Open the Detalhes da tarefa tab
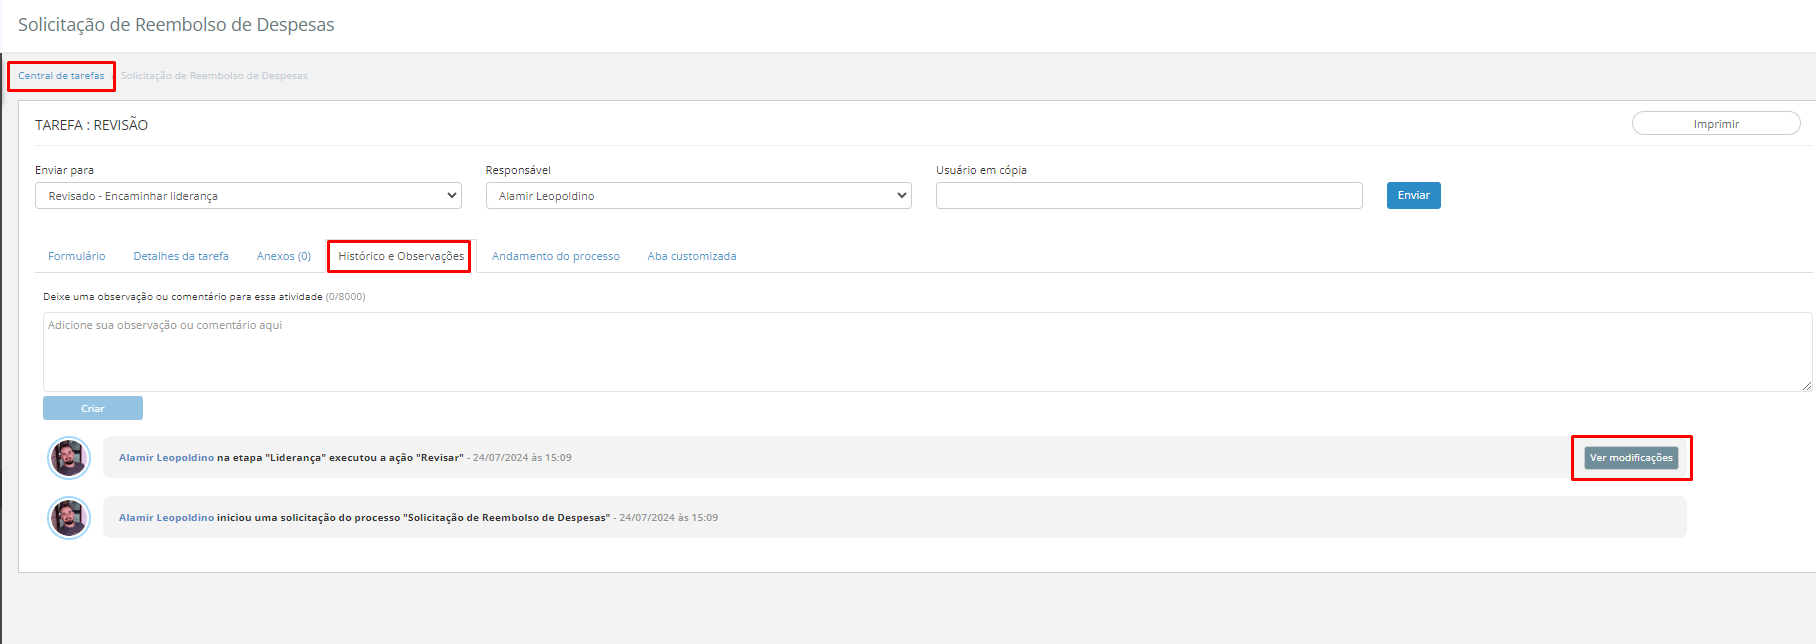 [181, 257]
